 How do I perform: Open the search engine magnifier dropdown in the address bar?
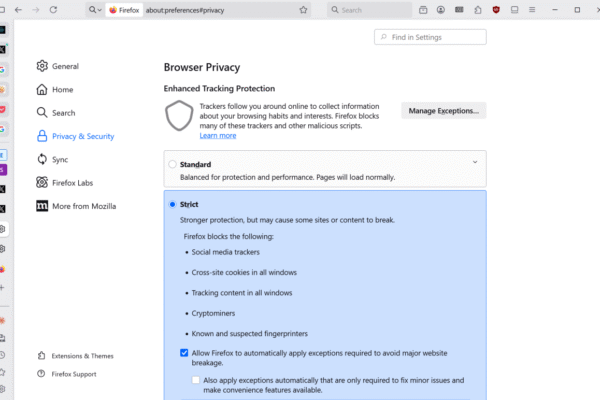click(x=95, y=10)
